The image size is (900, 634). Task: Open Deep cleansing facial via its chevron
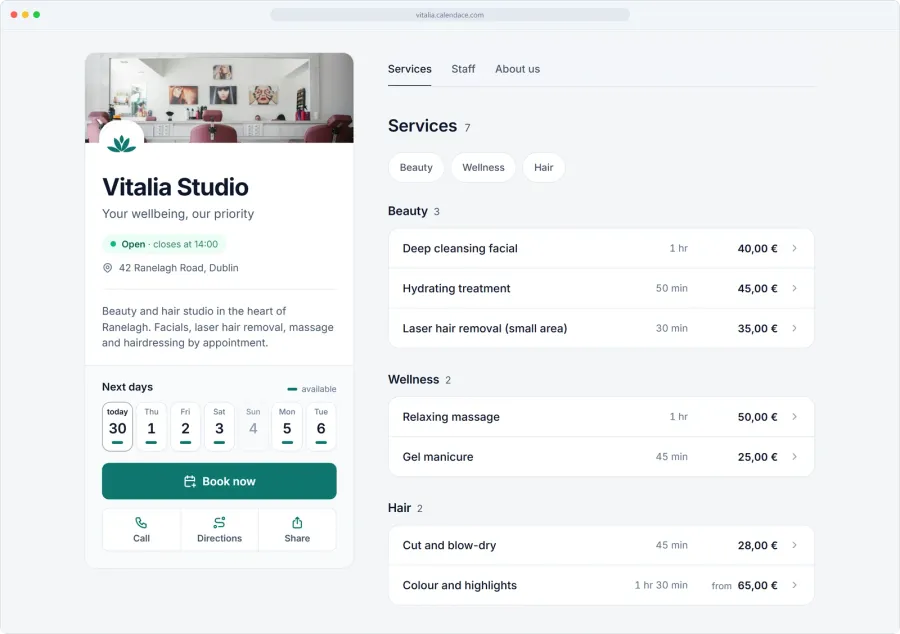[794, 248]
